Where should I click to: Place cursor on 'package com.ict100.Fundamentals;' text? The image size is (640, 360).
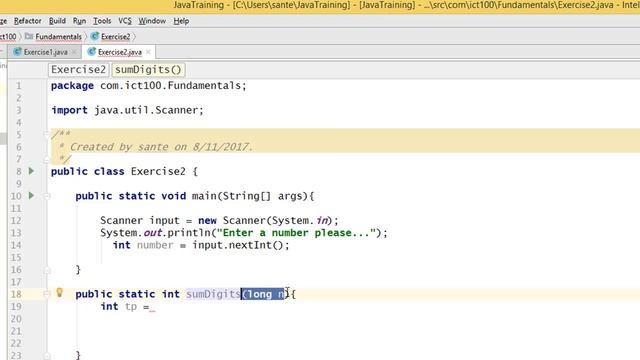[149, 86]
